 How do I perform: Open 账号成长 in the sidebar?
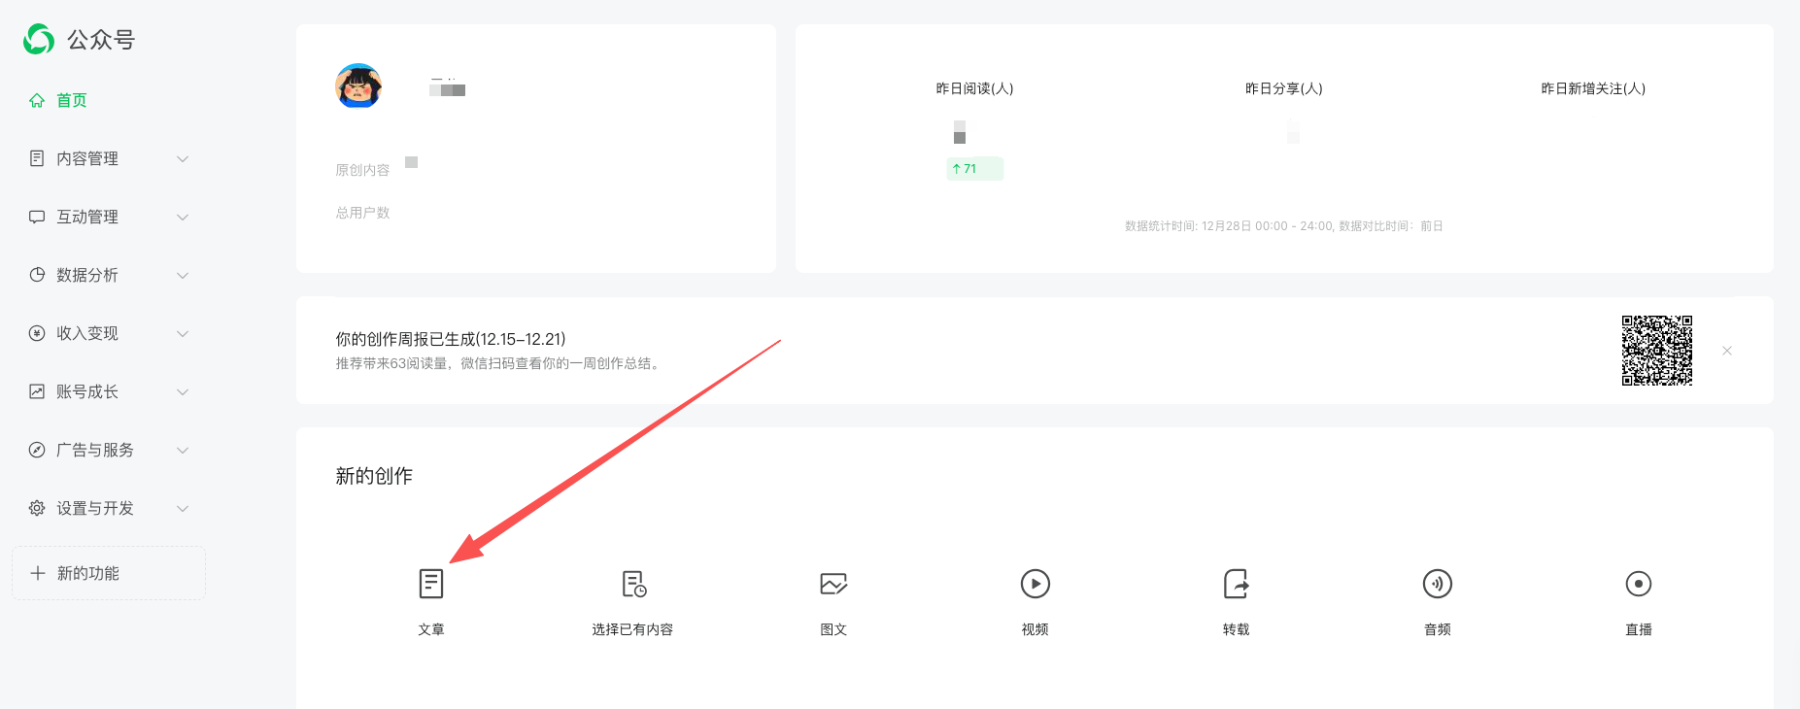point(87,392)
